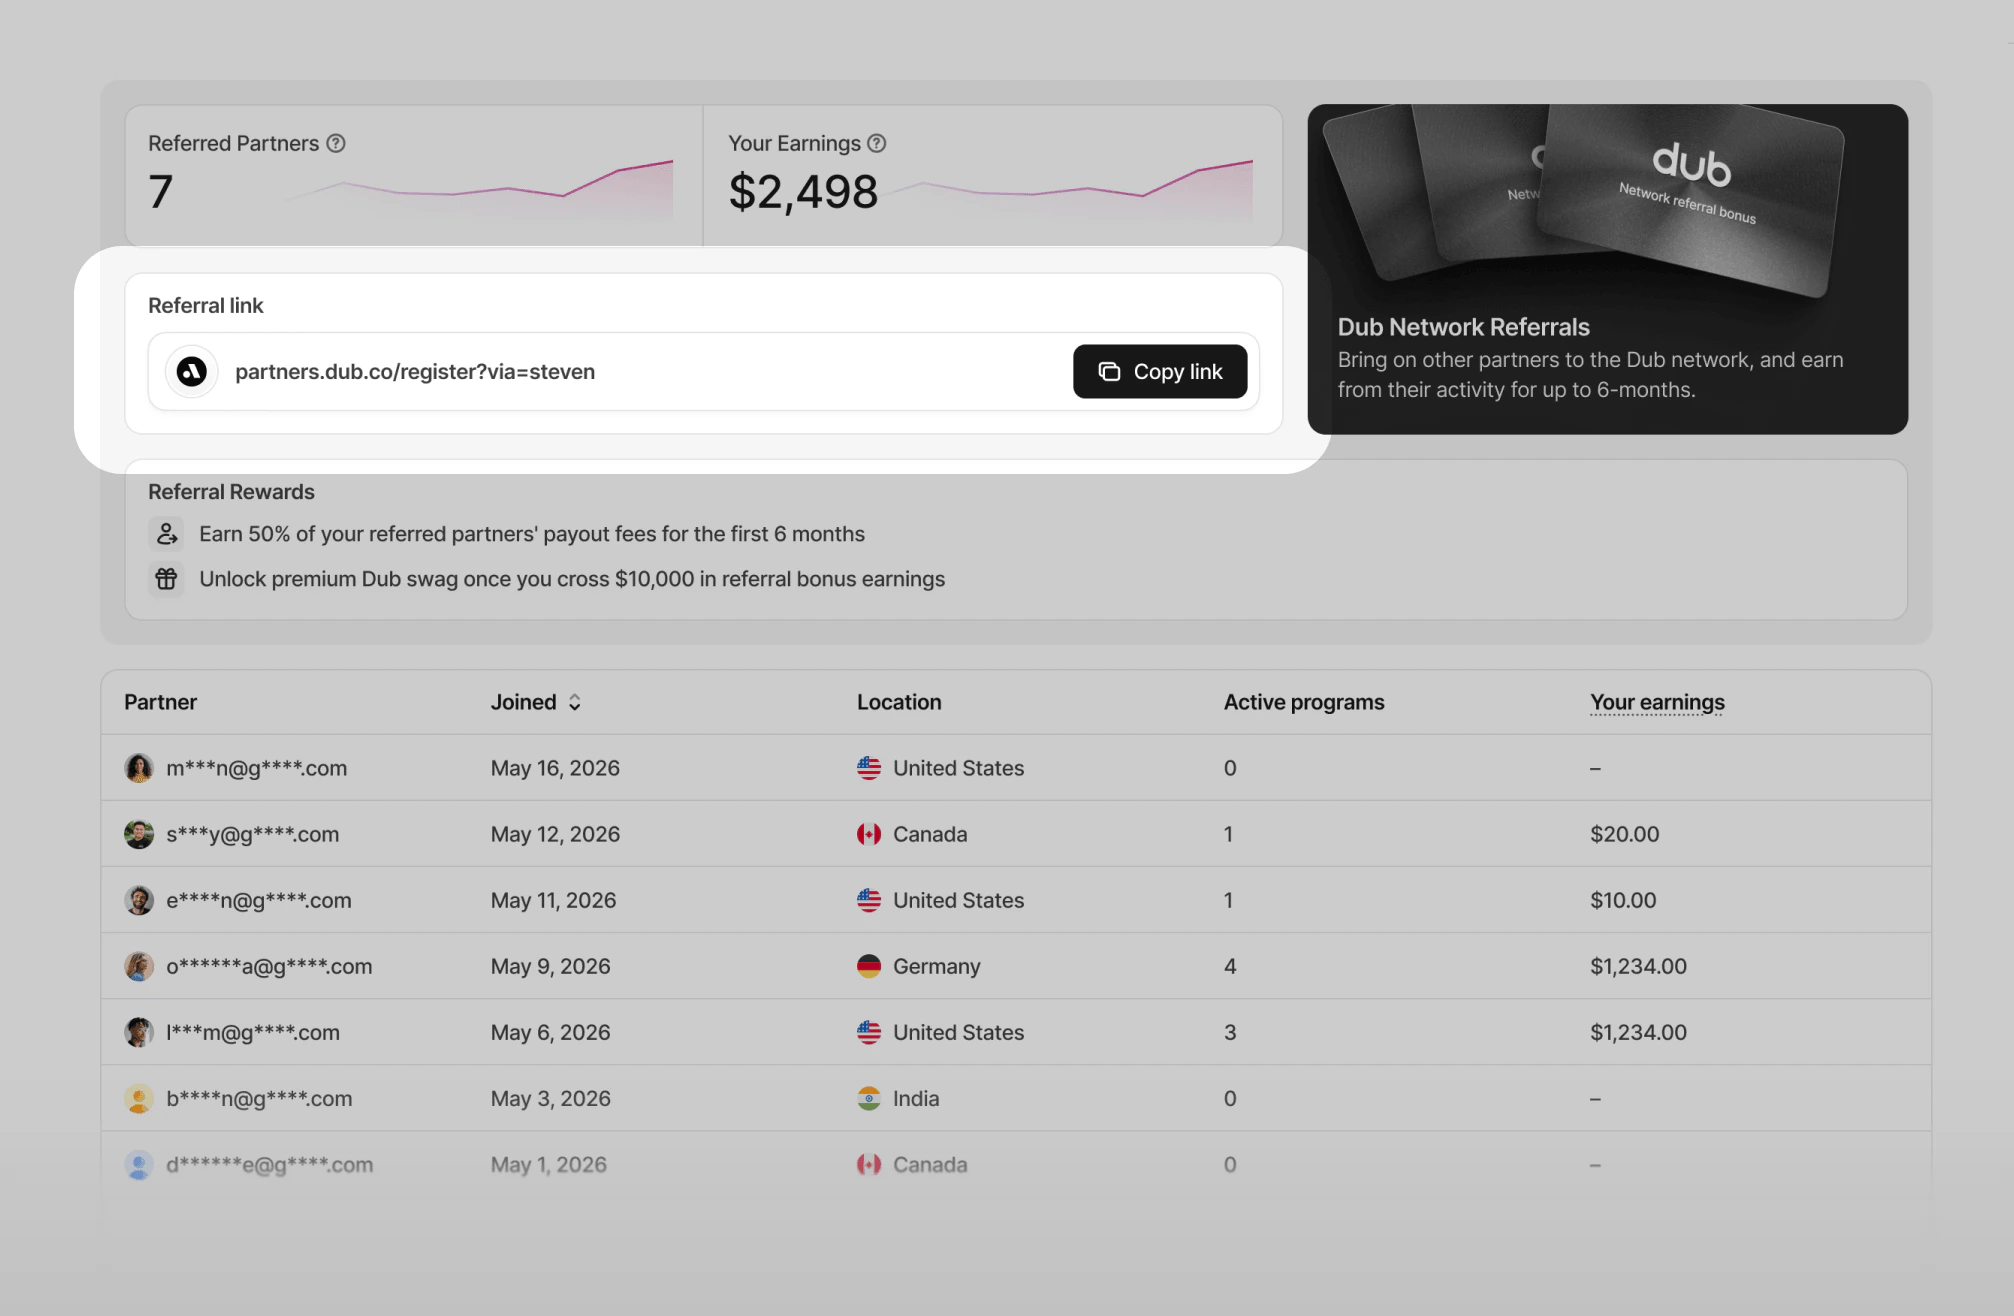
Task: Click $1,234.00 earnings in May 6 row
Action: pyautogui.click(x=1638, y=1032)
